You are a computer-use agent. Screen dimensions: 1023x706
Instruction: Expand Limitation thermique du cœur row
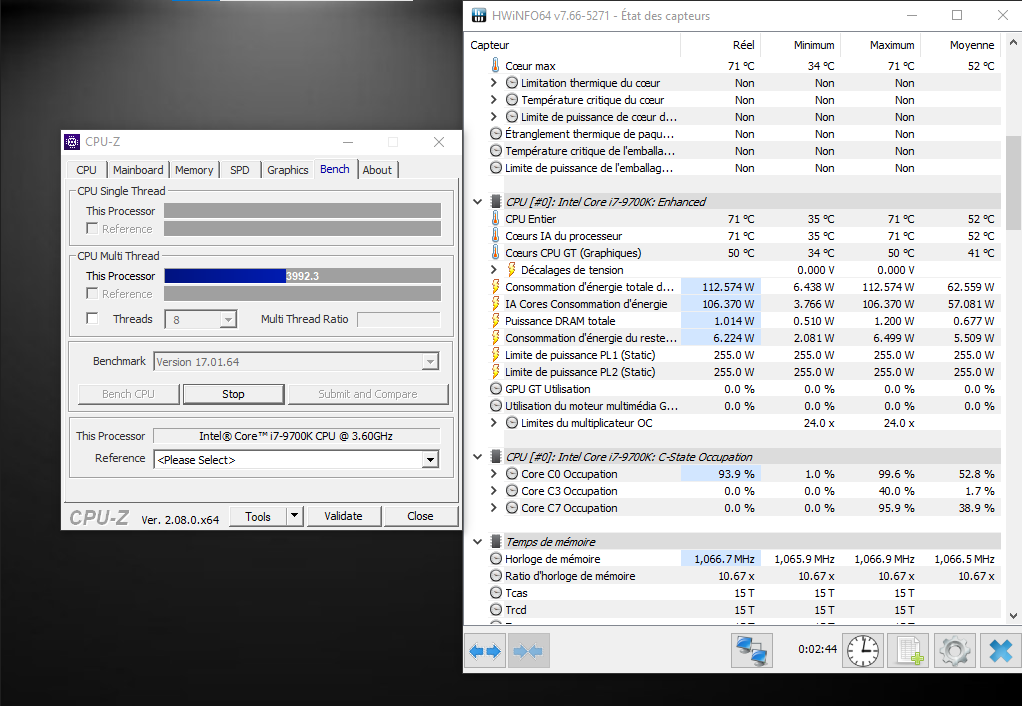494,83
